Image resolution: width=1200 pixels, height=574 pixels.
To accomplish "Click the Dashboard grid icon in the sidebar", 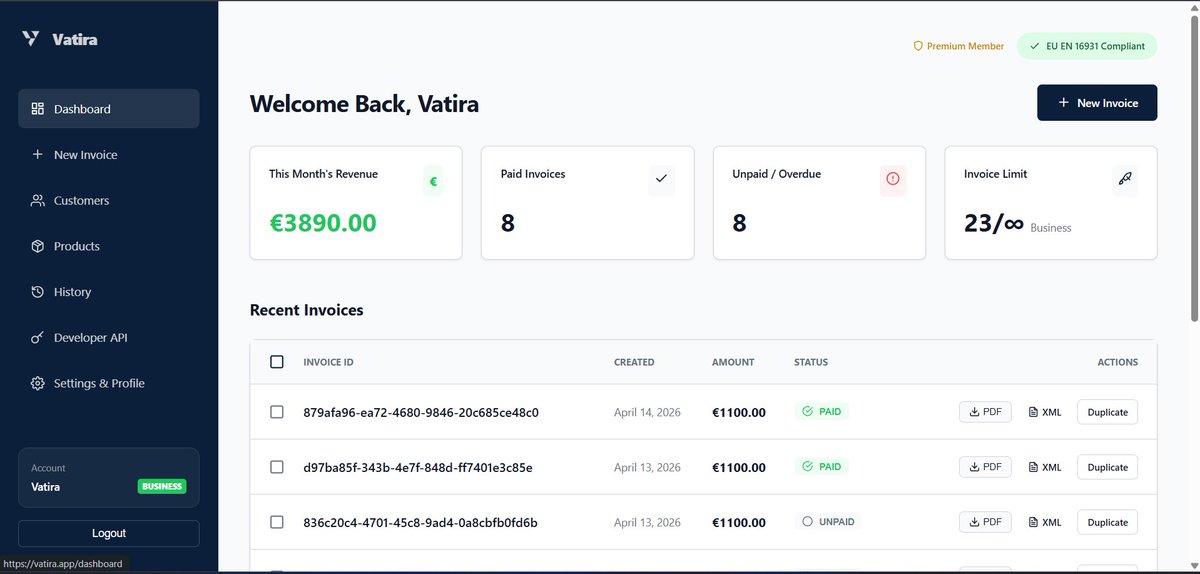I will pyautogui.click(x=37, y=109).
